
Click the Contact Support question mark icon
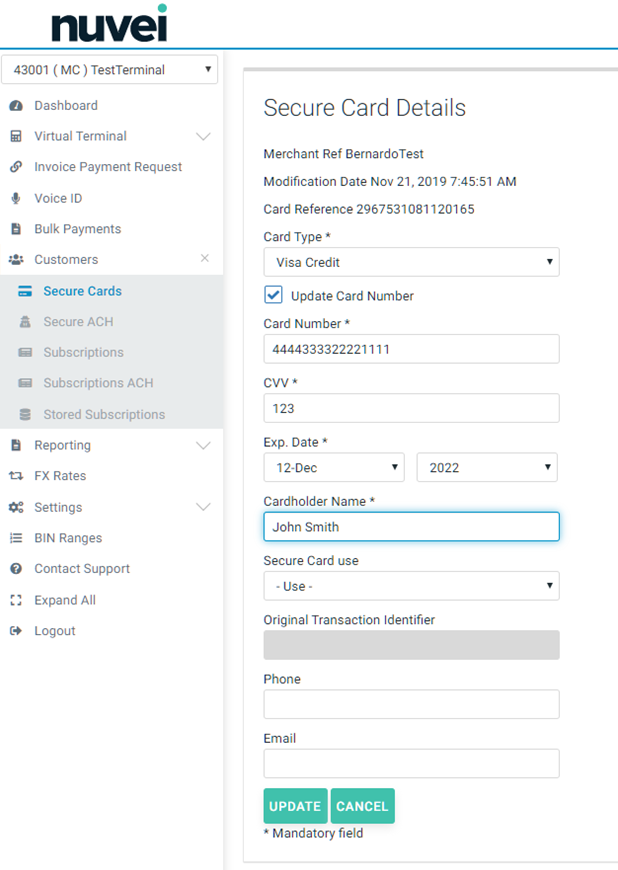pyautogui.click(x=16, y=569)
